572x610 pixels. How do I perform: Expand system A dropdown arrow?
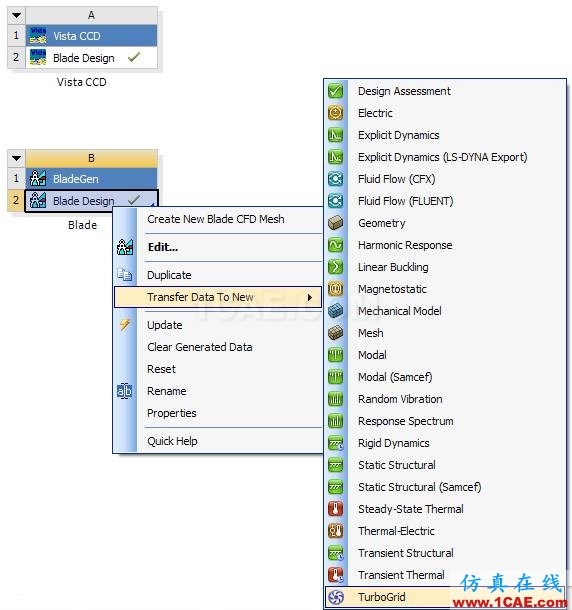point(16,16)
